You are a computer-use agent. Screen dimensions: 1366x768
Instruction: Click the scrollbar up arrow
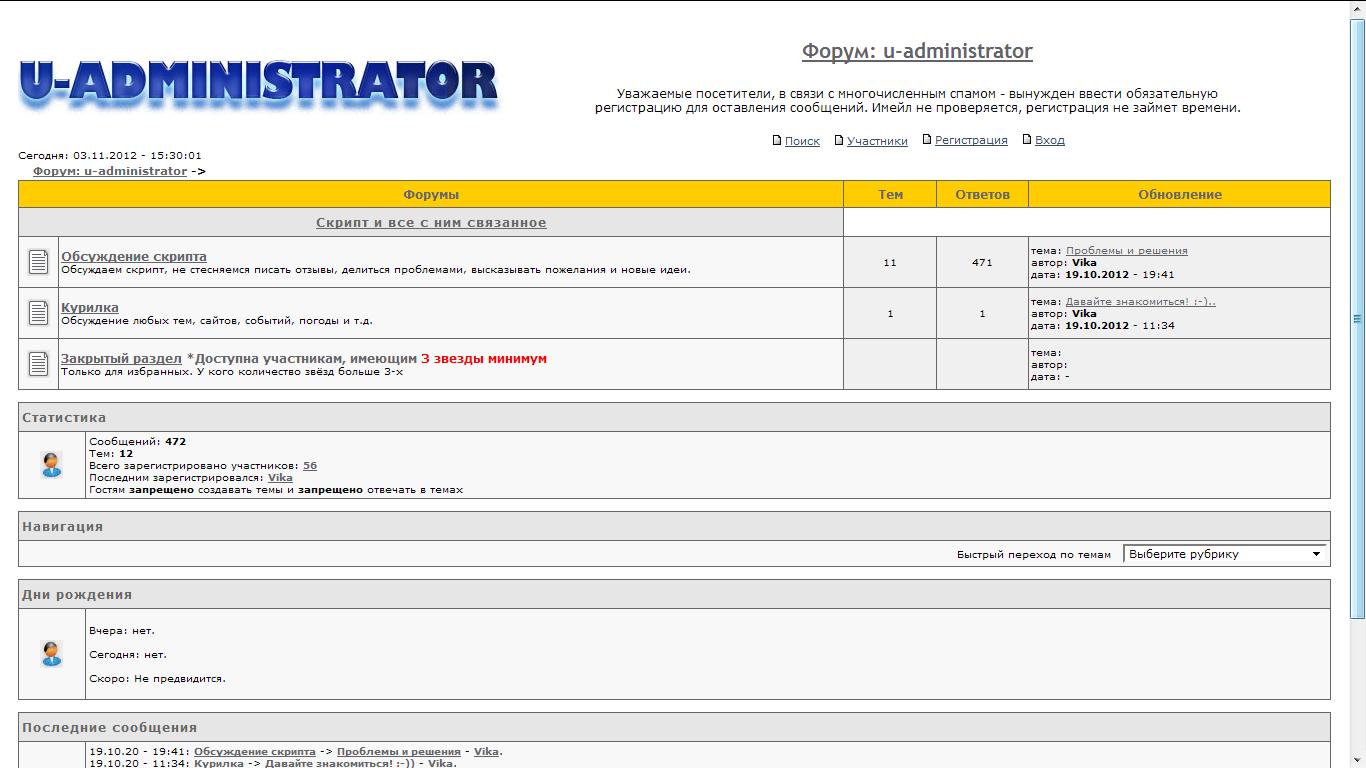pyautogui.click(x=1357, y=8)
